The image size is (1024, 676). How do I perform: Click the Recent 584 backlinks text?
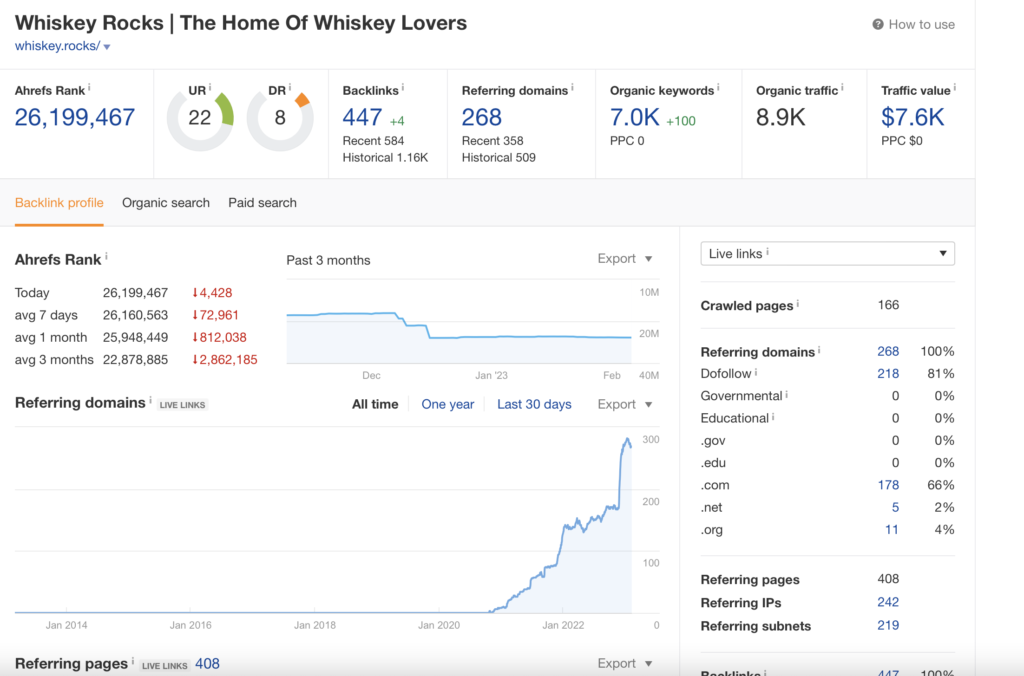point(373,140)
